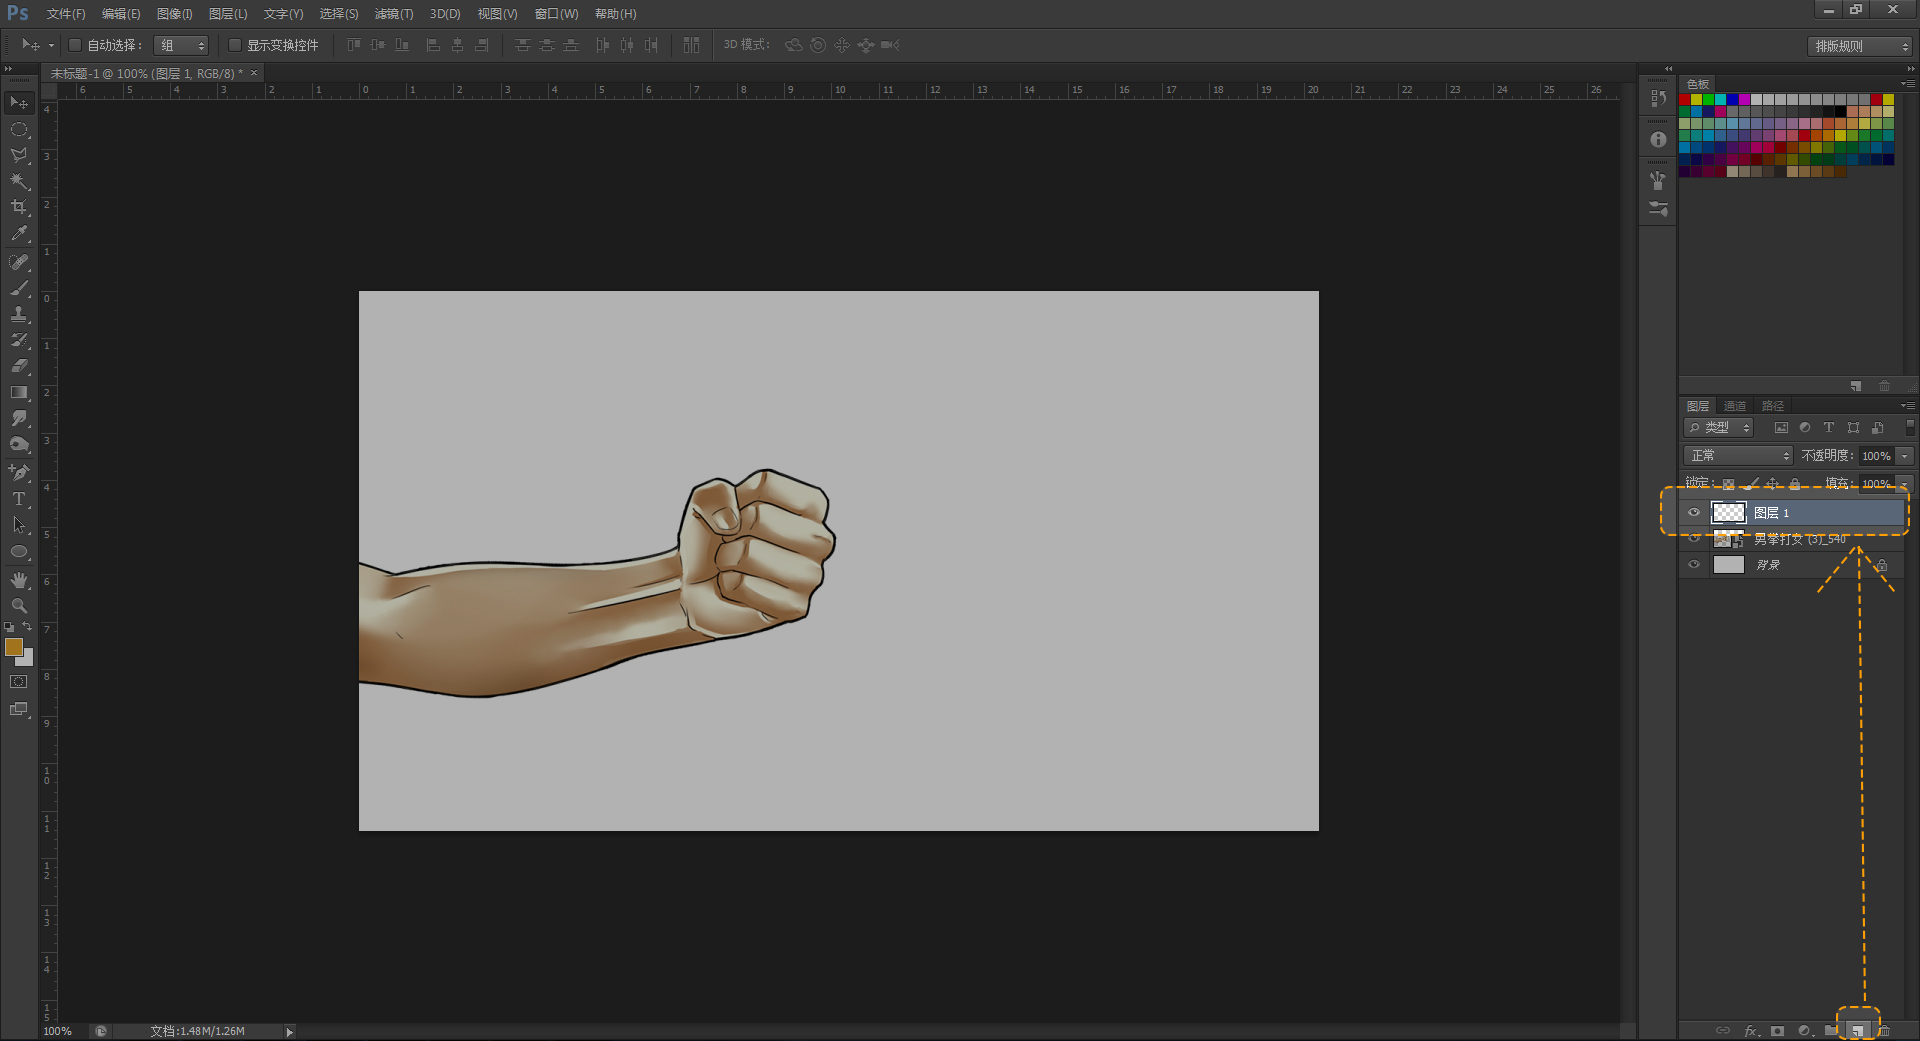Enable the 显示变换控件 checkbox
The height and width of the screenshot is (1041, 1920).
[x=235, y=45]
